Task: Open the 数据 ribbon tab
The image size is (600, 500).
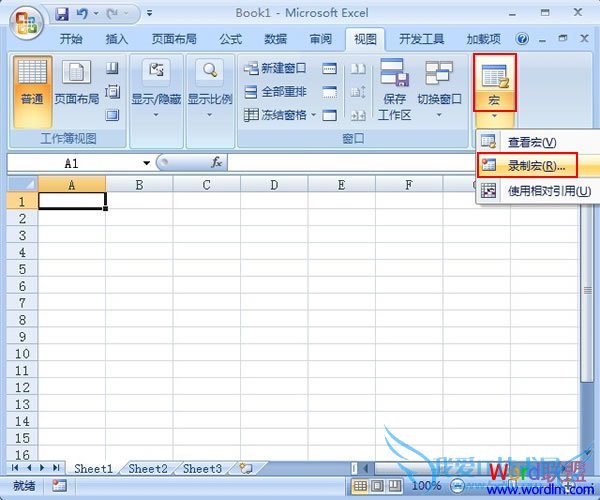Action: coord(276,39)
